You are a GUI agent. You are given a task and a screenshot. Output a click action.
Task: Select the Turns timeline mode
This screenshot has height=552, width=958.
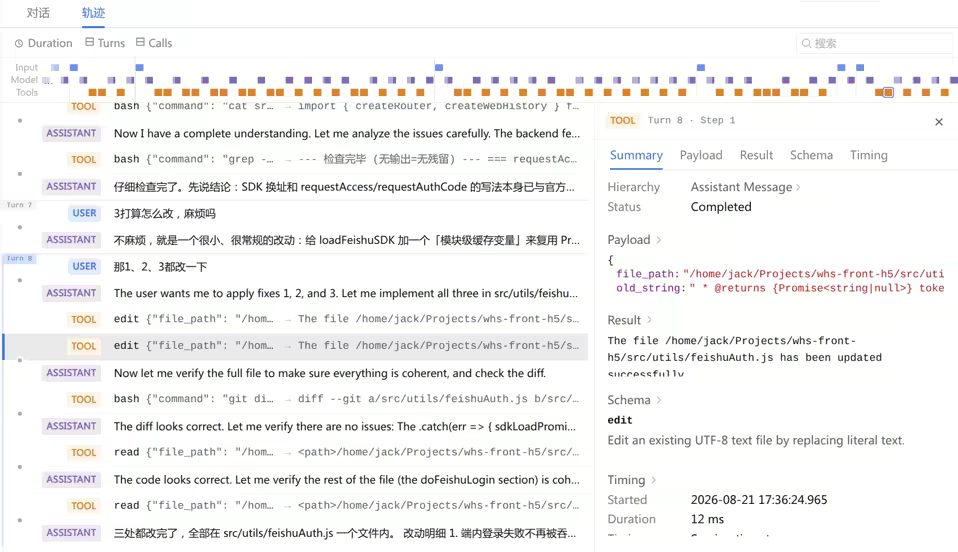click(104, 43)
